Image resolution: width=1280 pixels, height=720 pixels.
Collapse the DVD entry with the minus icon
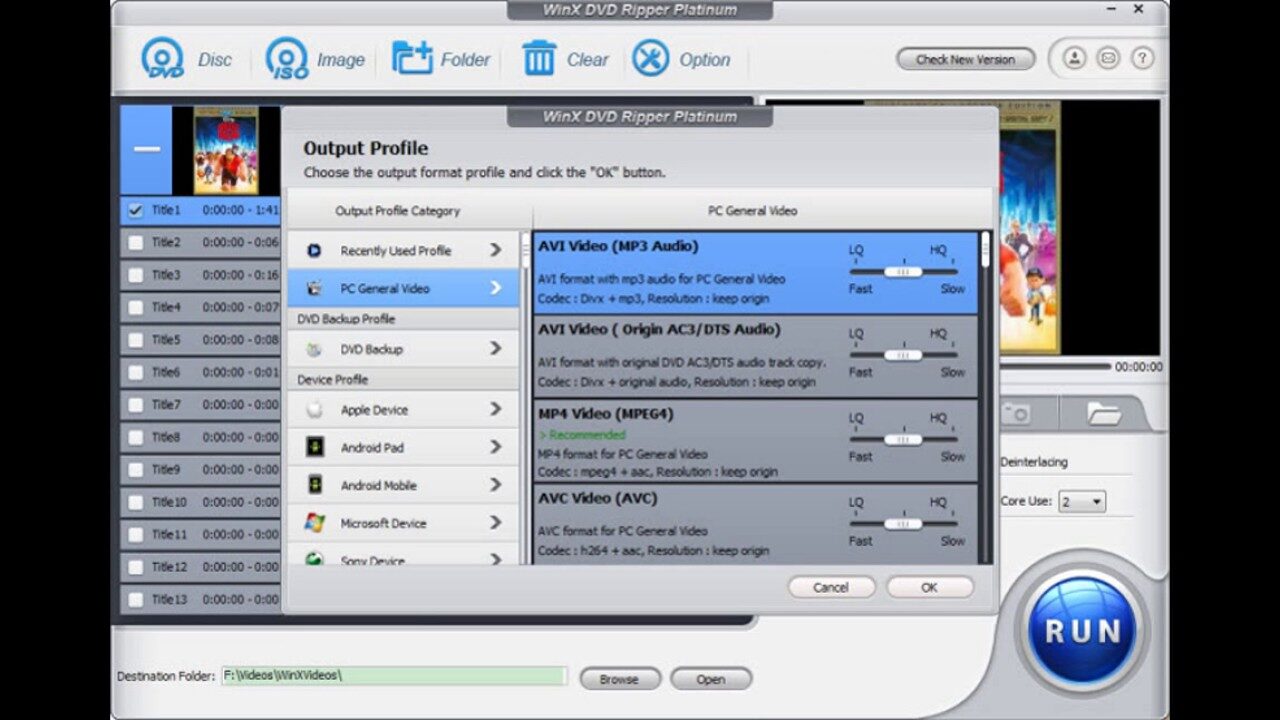pyautogui.click(x=146, y=149)
